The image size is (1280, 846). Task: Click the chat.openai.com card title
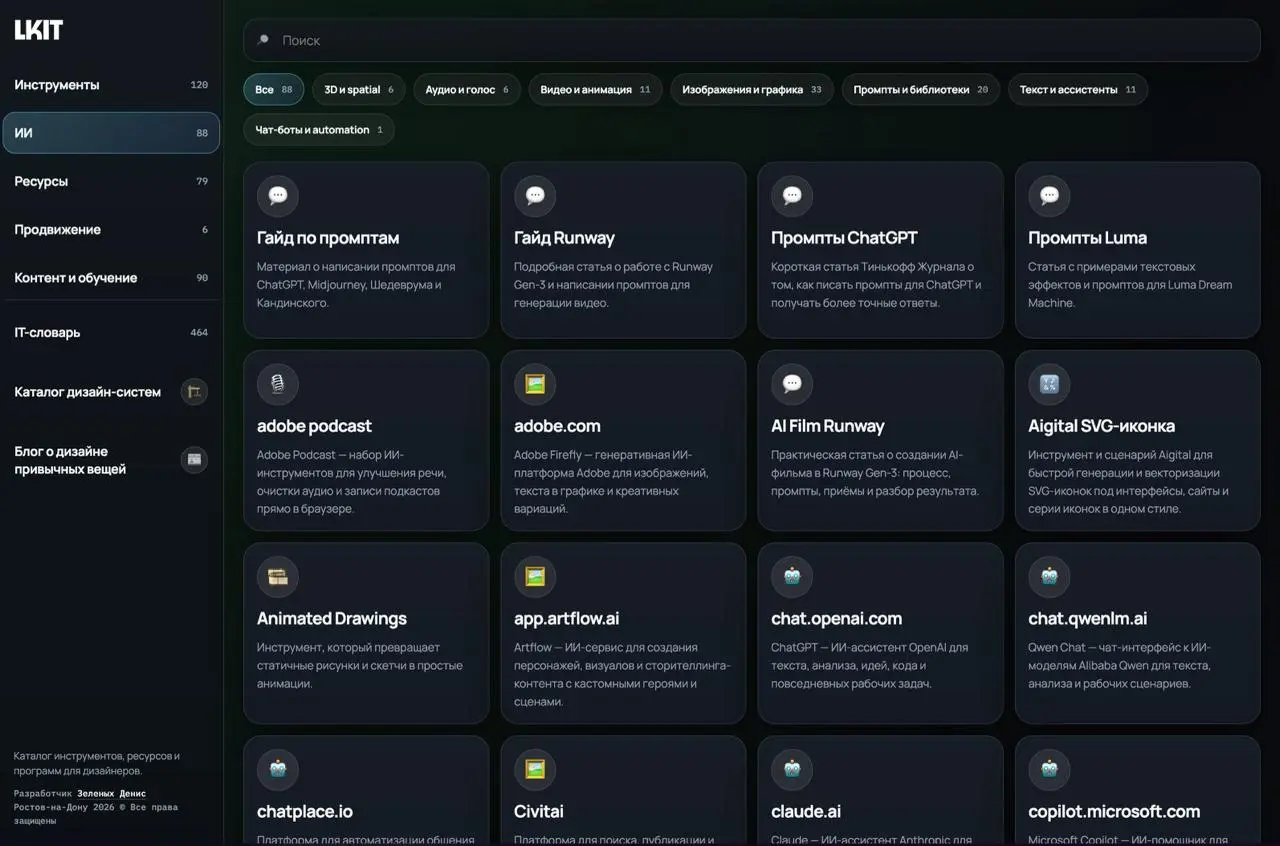pos(836,619)
